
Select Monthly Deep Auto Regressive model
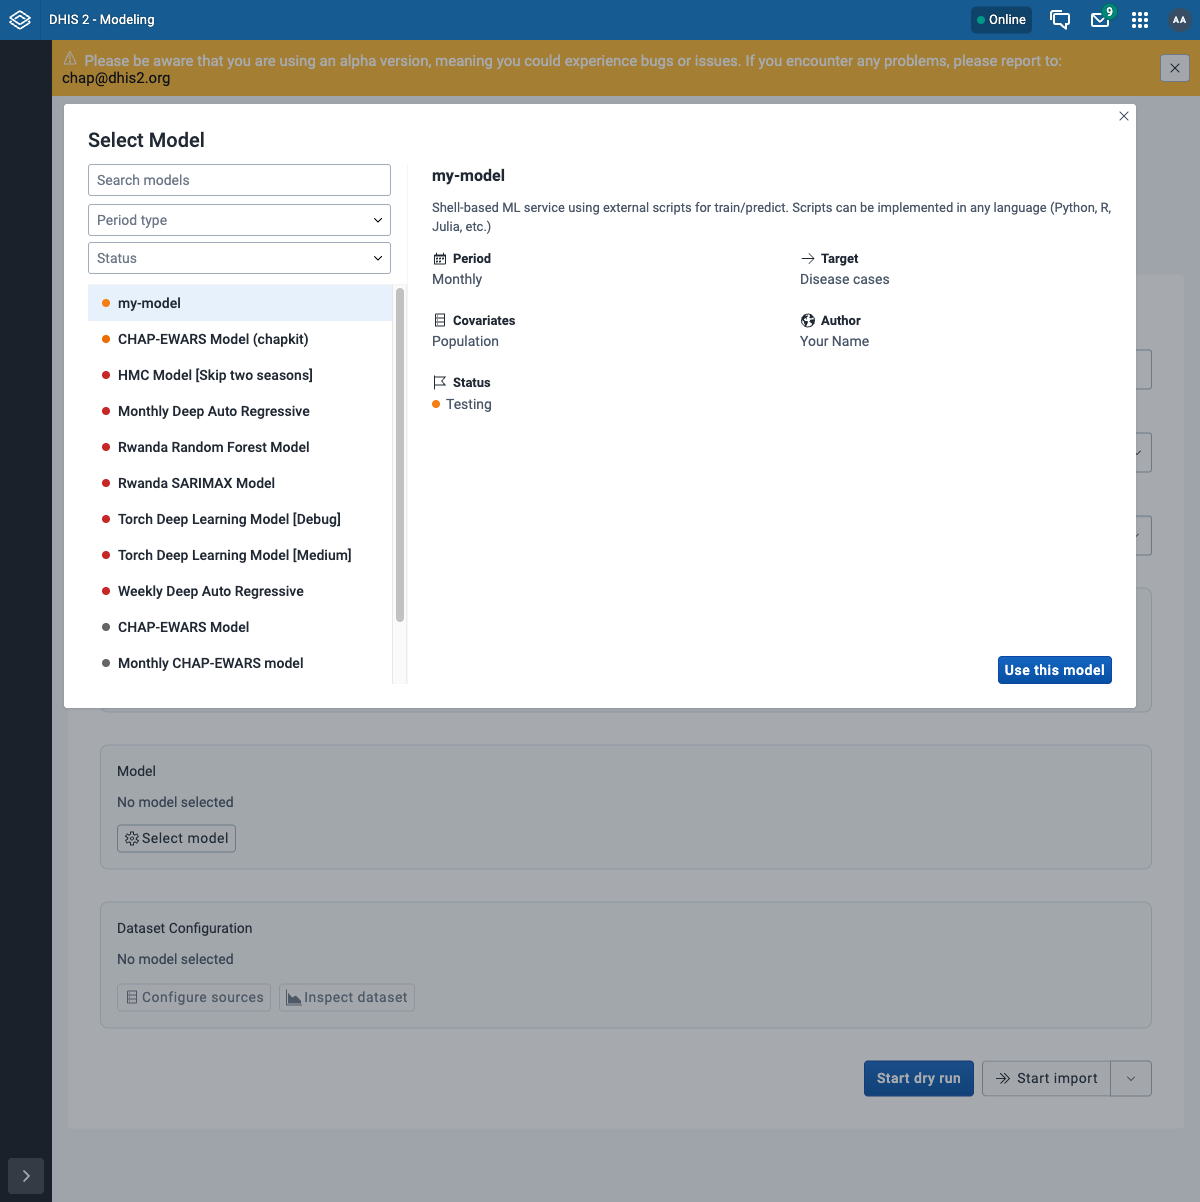[240, 411]
